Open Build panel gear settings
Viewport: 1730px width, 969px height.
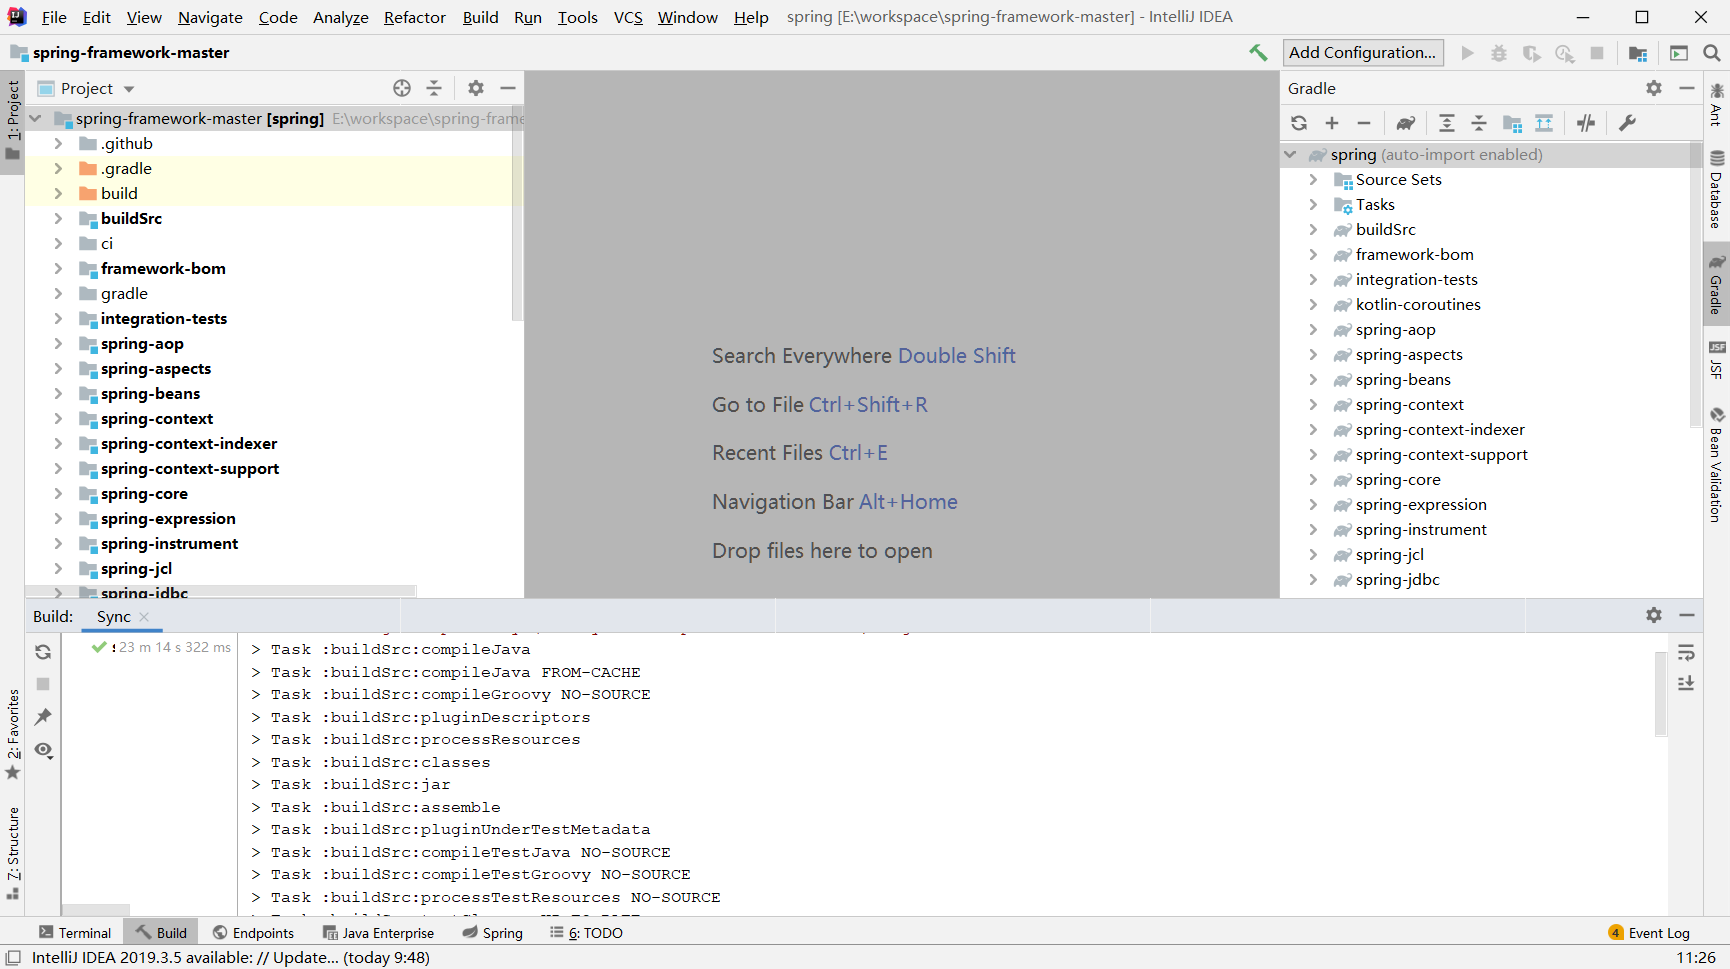[x=1654, y=615]
